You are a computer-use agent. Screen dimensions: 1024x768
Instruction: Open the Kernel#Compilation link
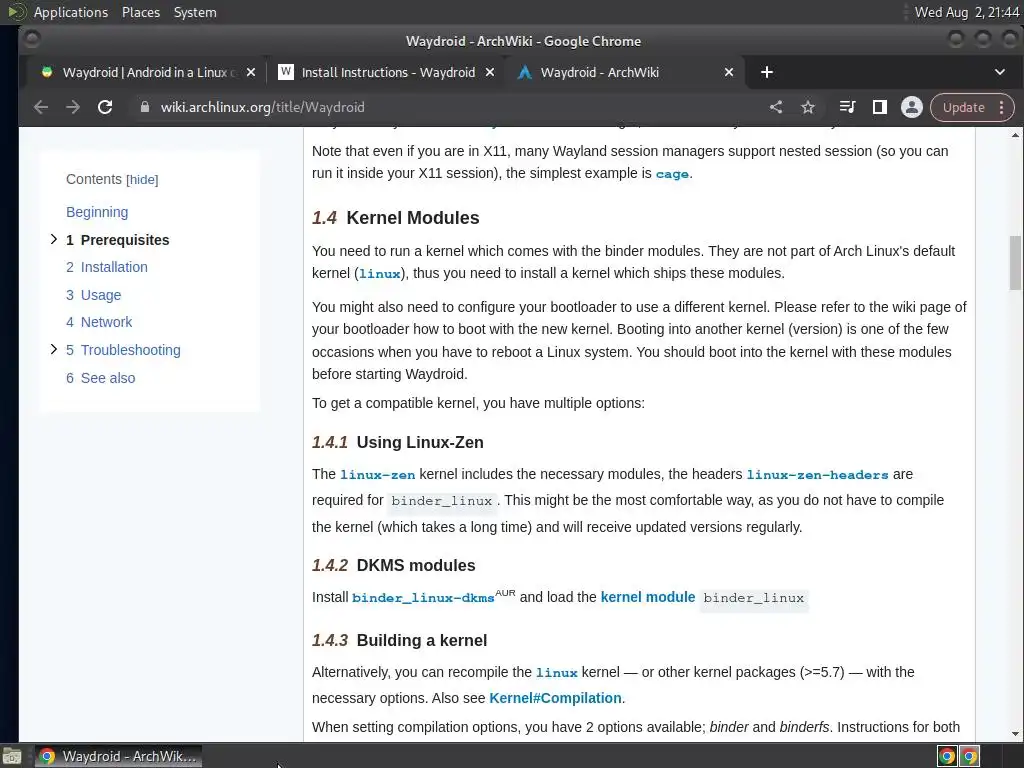pyautogui.click(x=555, y=698)
